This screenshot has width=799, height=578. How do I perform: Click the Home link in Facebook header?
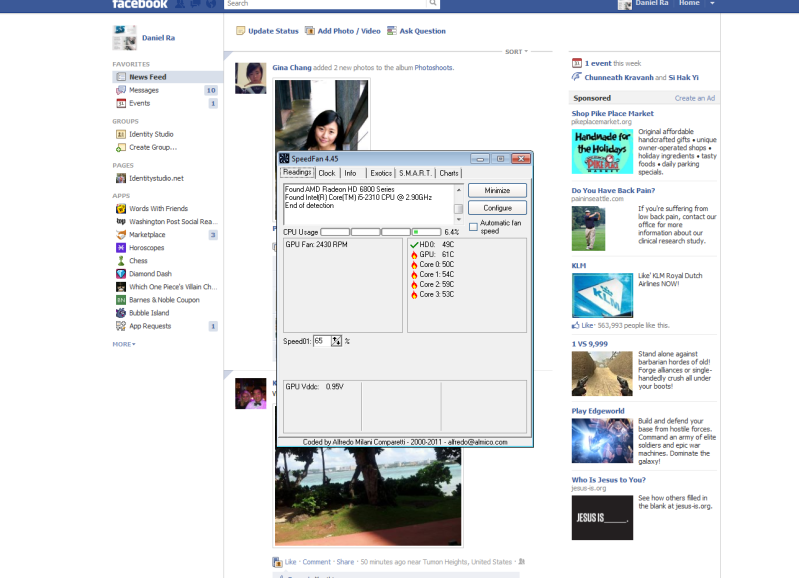[x=689, y=3]
